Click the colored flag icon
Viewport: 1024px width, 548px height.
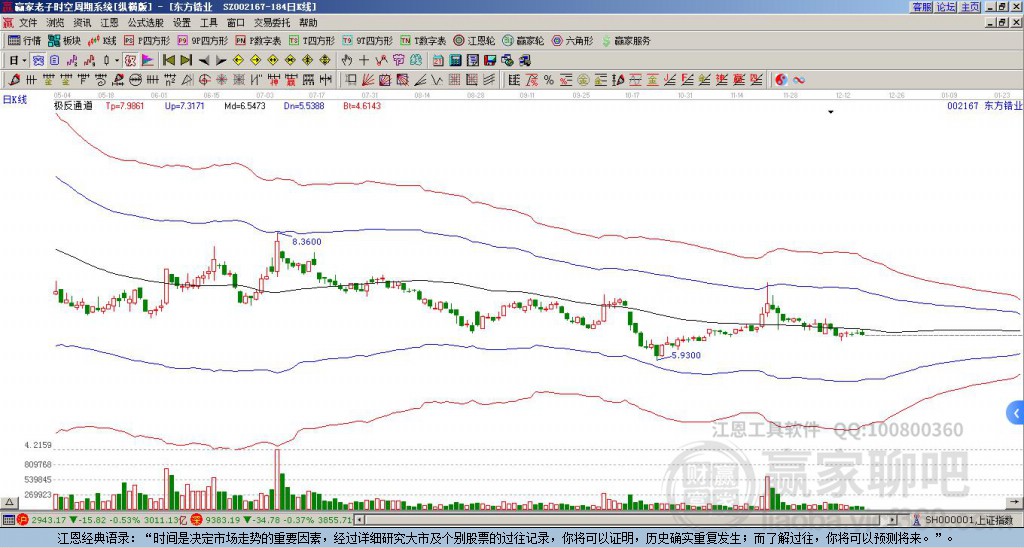[148, 61]
